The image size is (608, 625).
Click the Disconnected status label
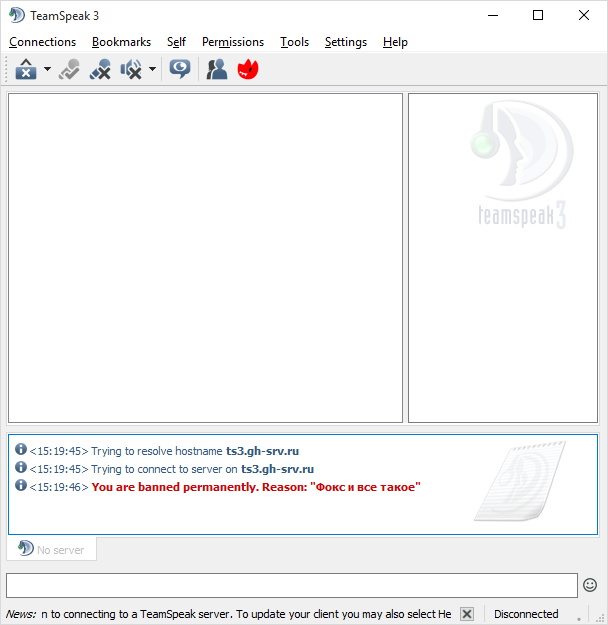click(526, 614)
